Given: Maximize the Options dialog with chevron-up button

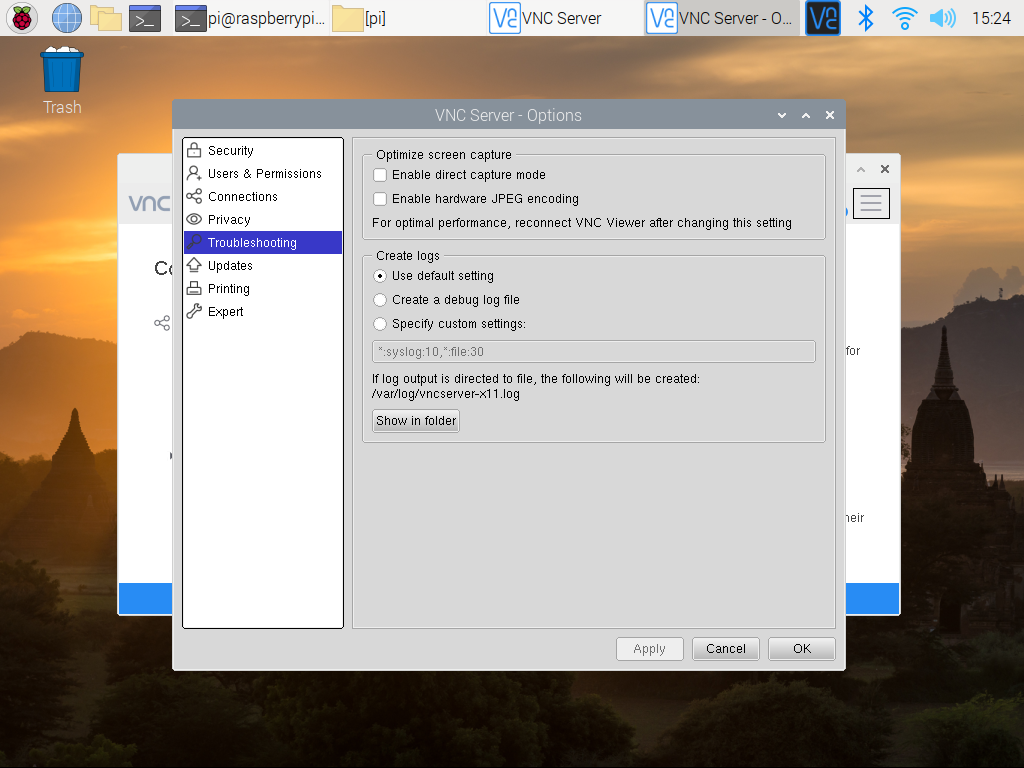Looking at the screenshot, I should coord(806,116).
